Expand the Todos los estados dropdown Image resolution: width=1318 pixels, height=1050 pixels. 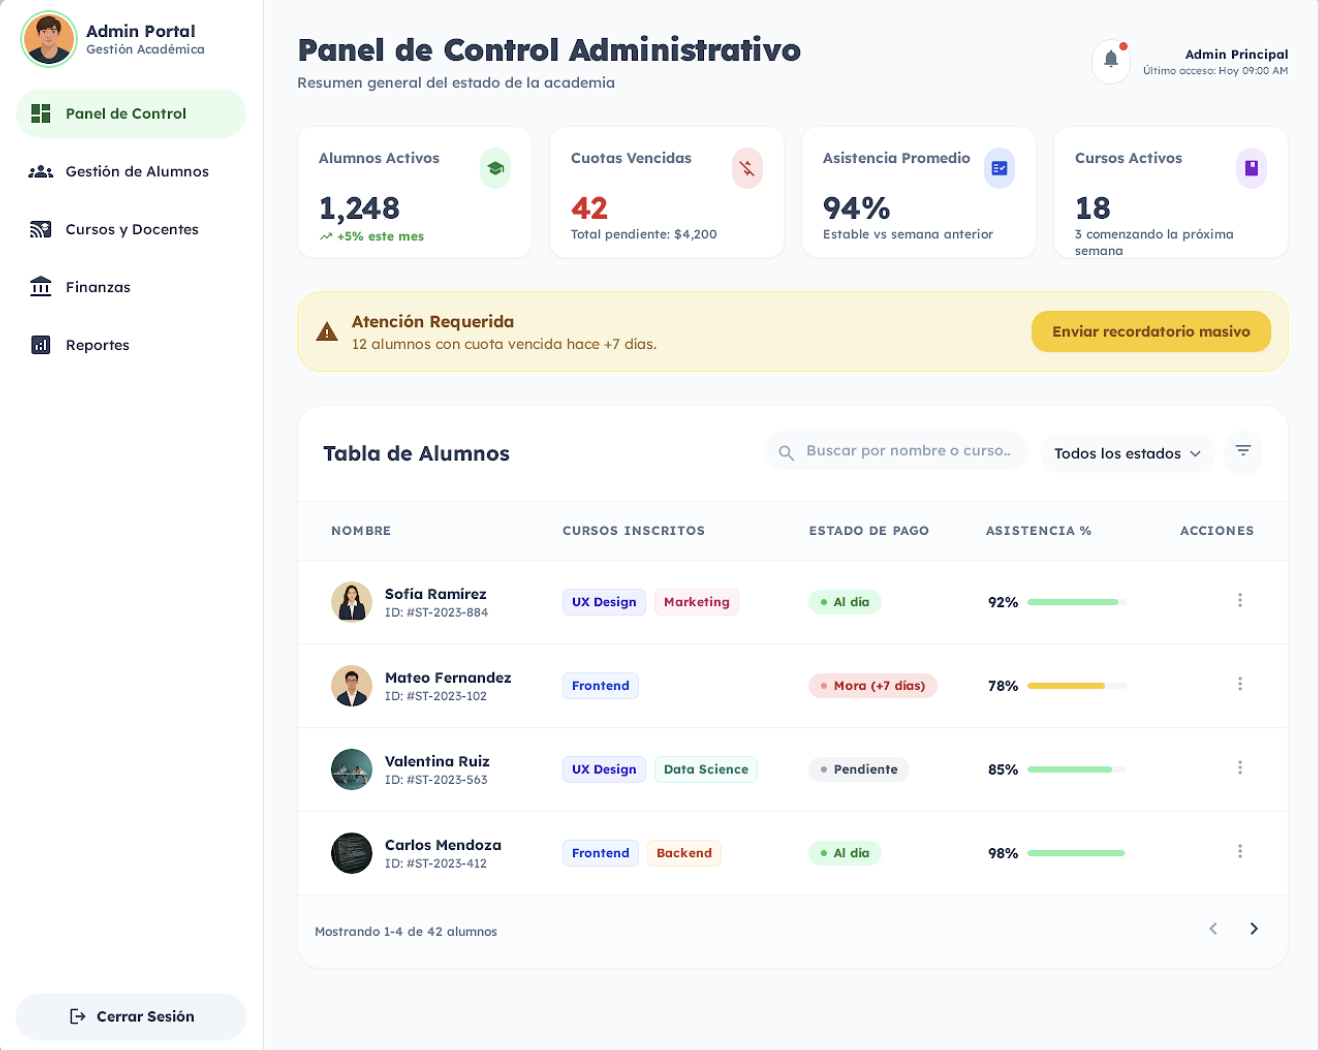click(1127, 453)
